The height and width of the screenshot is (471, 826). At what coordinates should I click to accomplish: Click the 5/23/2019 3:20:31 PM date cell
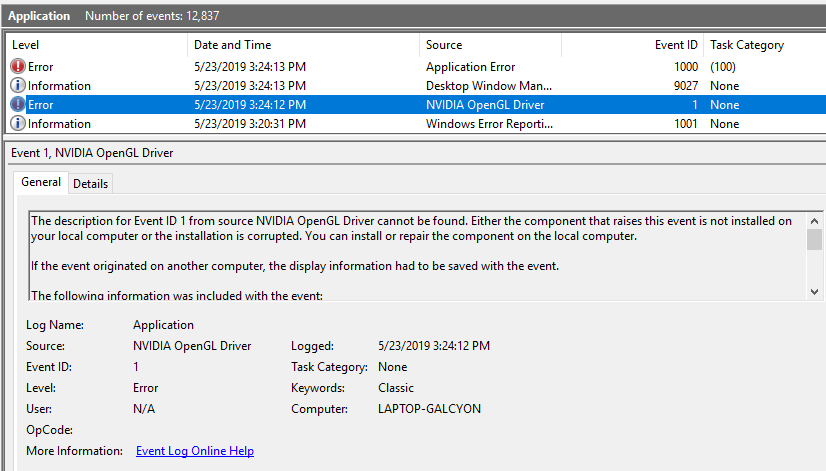(x=250, y=124)
